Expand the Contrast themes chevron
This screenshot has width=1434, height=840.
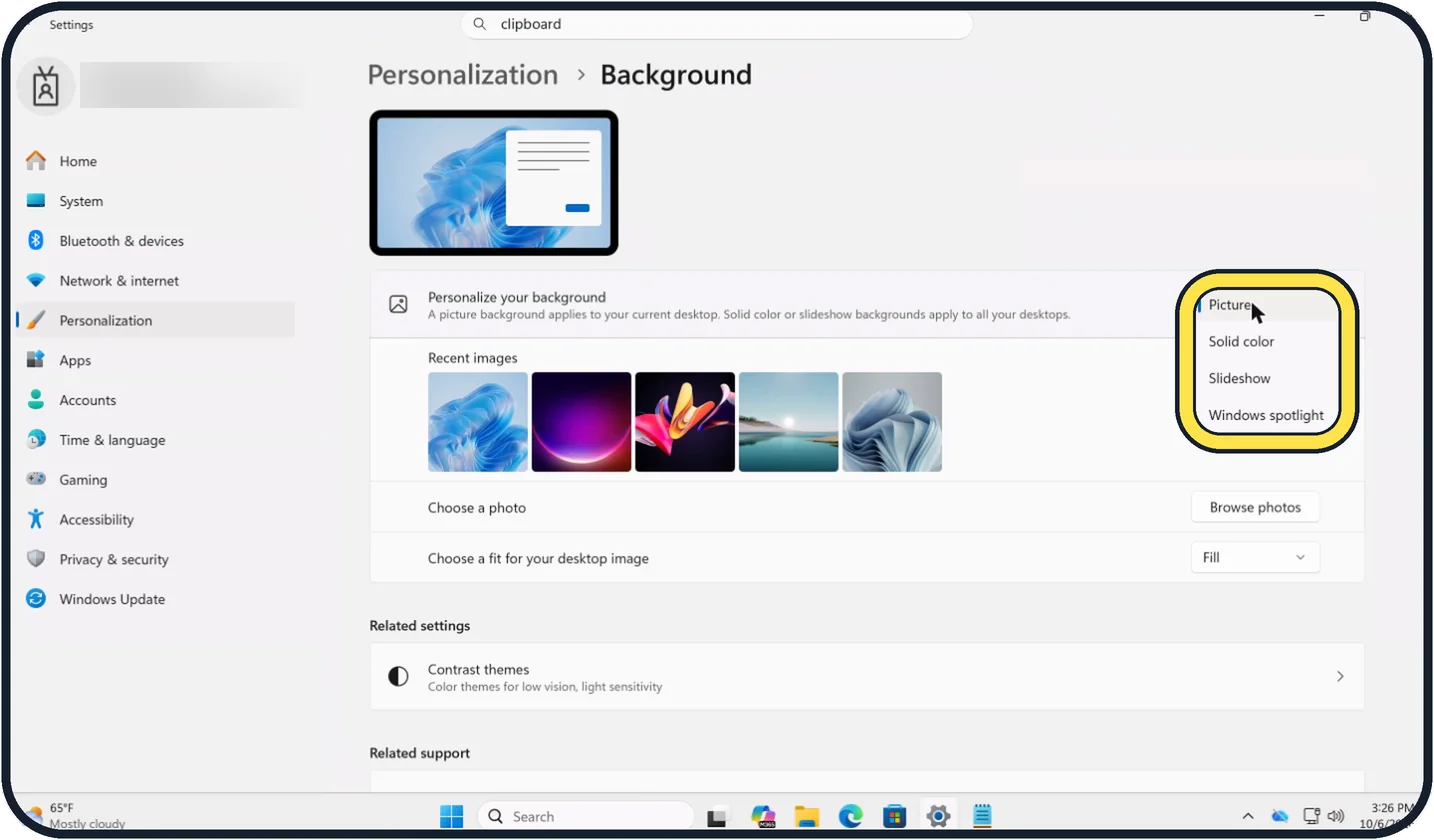[x=1340, y=676]
